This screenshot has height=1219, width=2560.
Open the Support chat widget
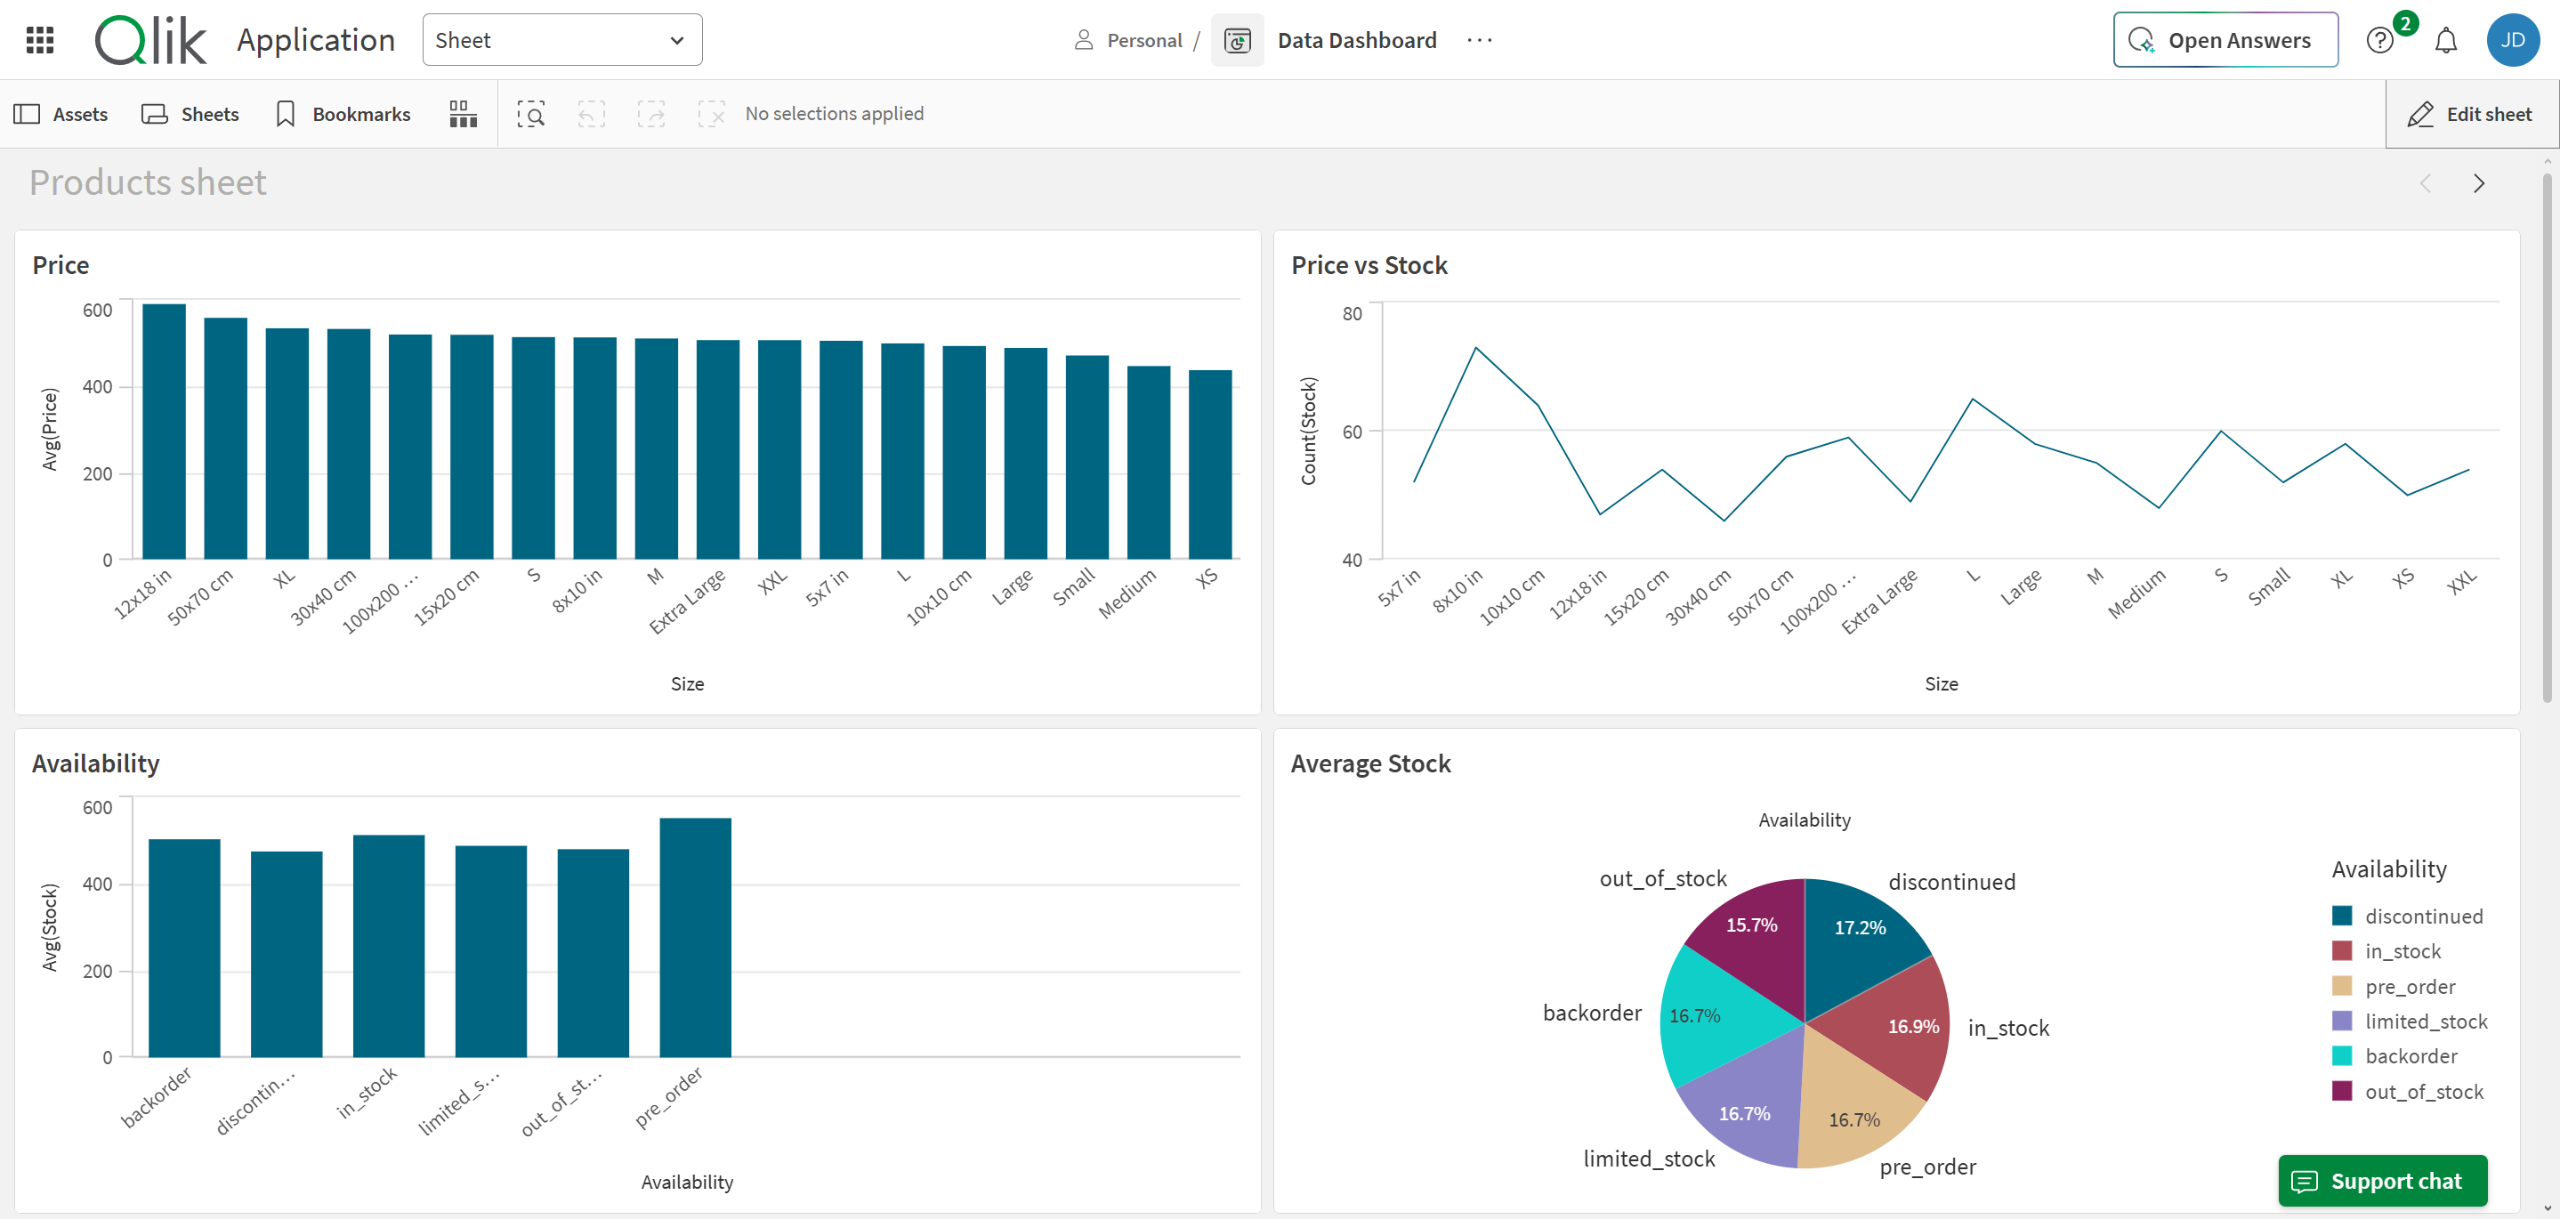pos(2382,1181)
